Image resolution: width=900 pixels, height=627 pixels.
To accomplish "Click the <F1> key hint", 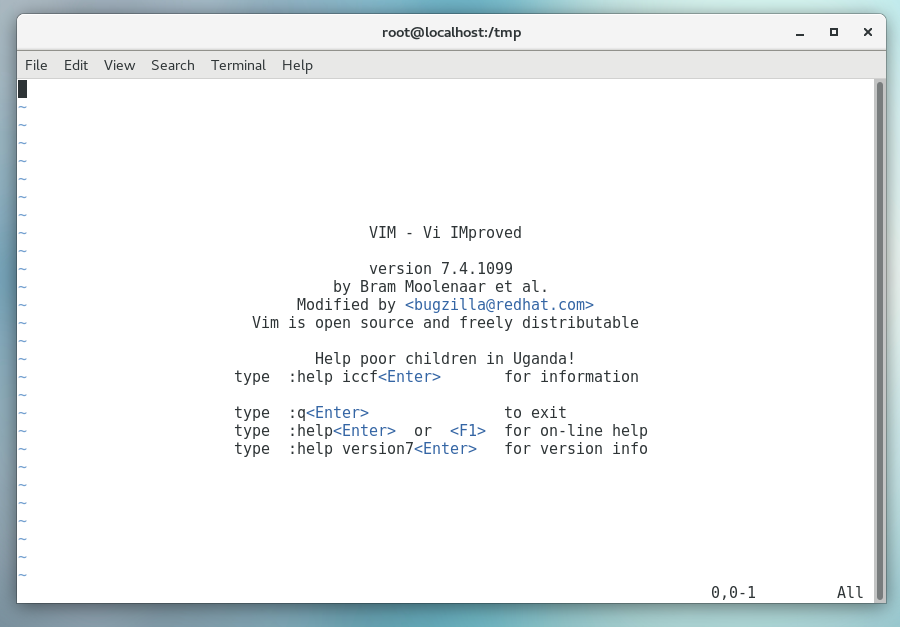I will [468, 431].
